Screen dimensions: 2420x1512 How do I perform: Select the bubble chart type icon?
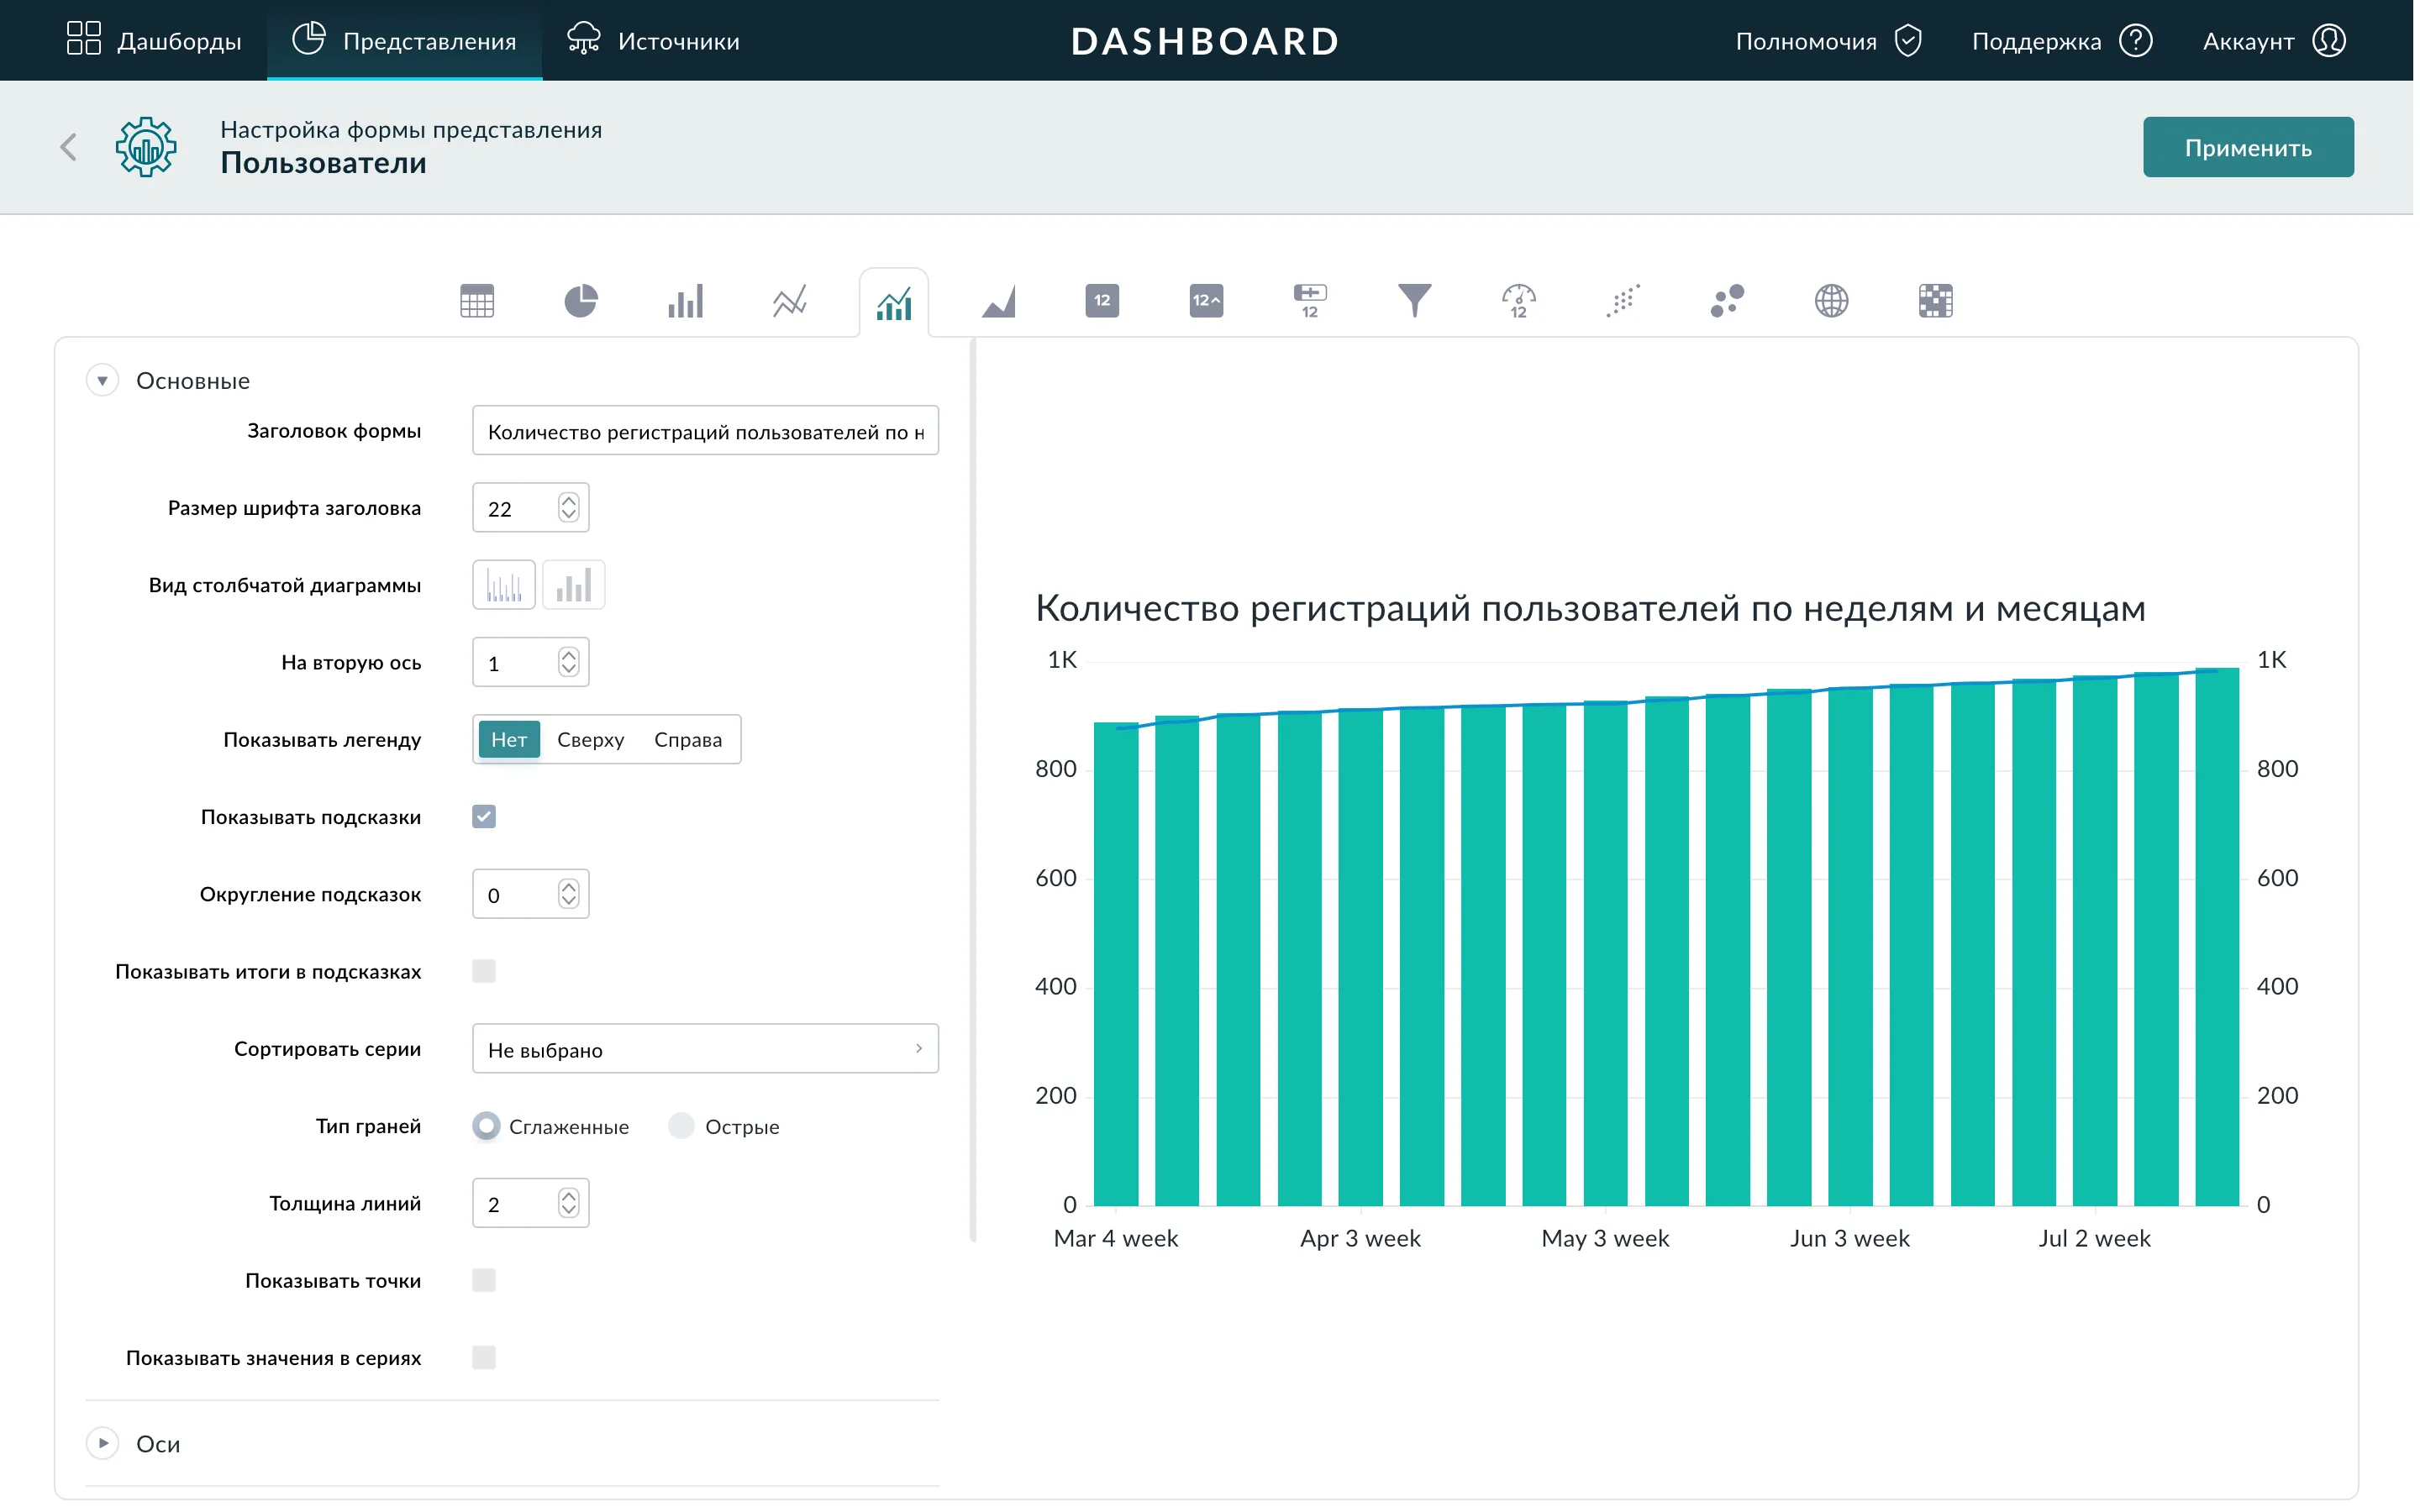(x=1727, y=301)
